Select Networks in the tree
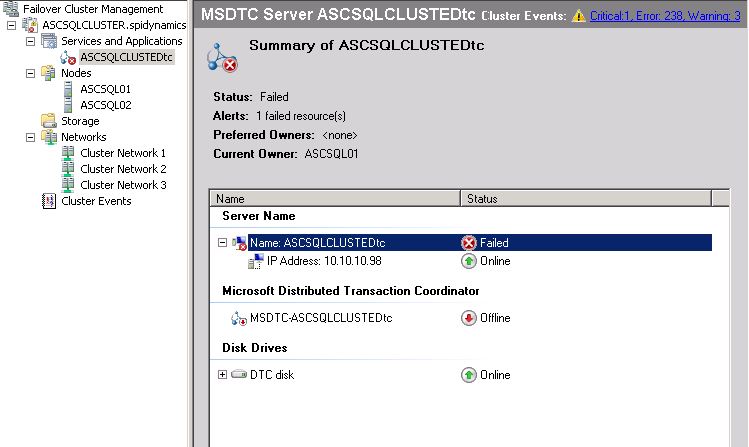749x447 pixels. tap(84, 137)
